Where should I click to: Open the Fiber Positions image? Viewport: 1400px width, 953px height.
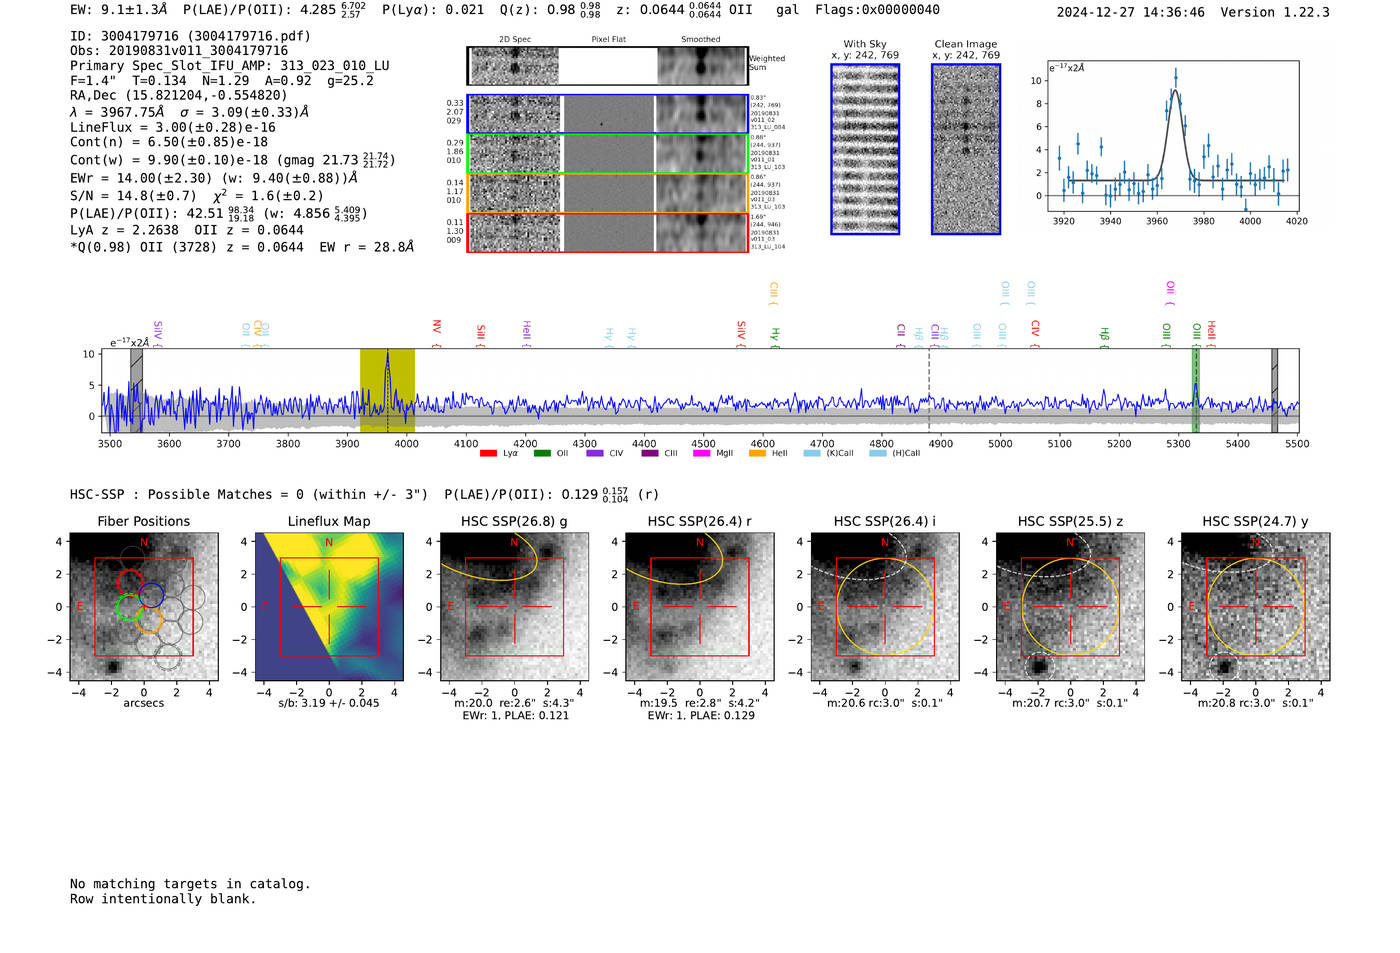pyautogui.click(x=143, y=607)
